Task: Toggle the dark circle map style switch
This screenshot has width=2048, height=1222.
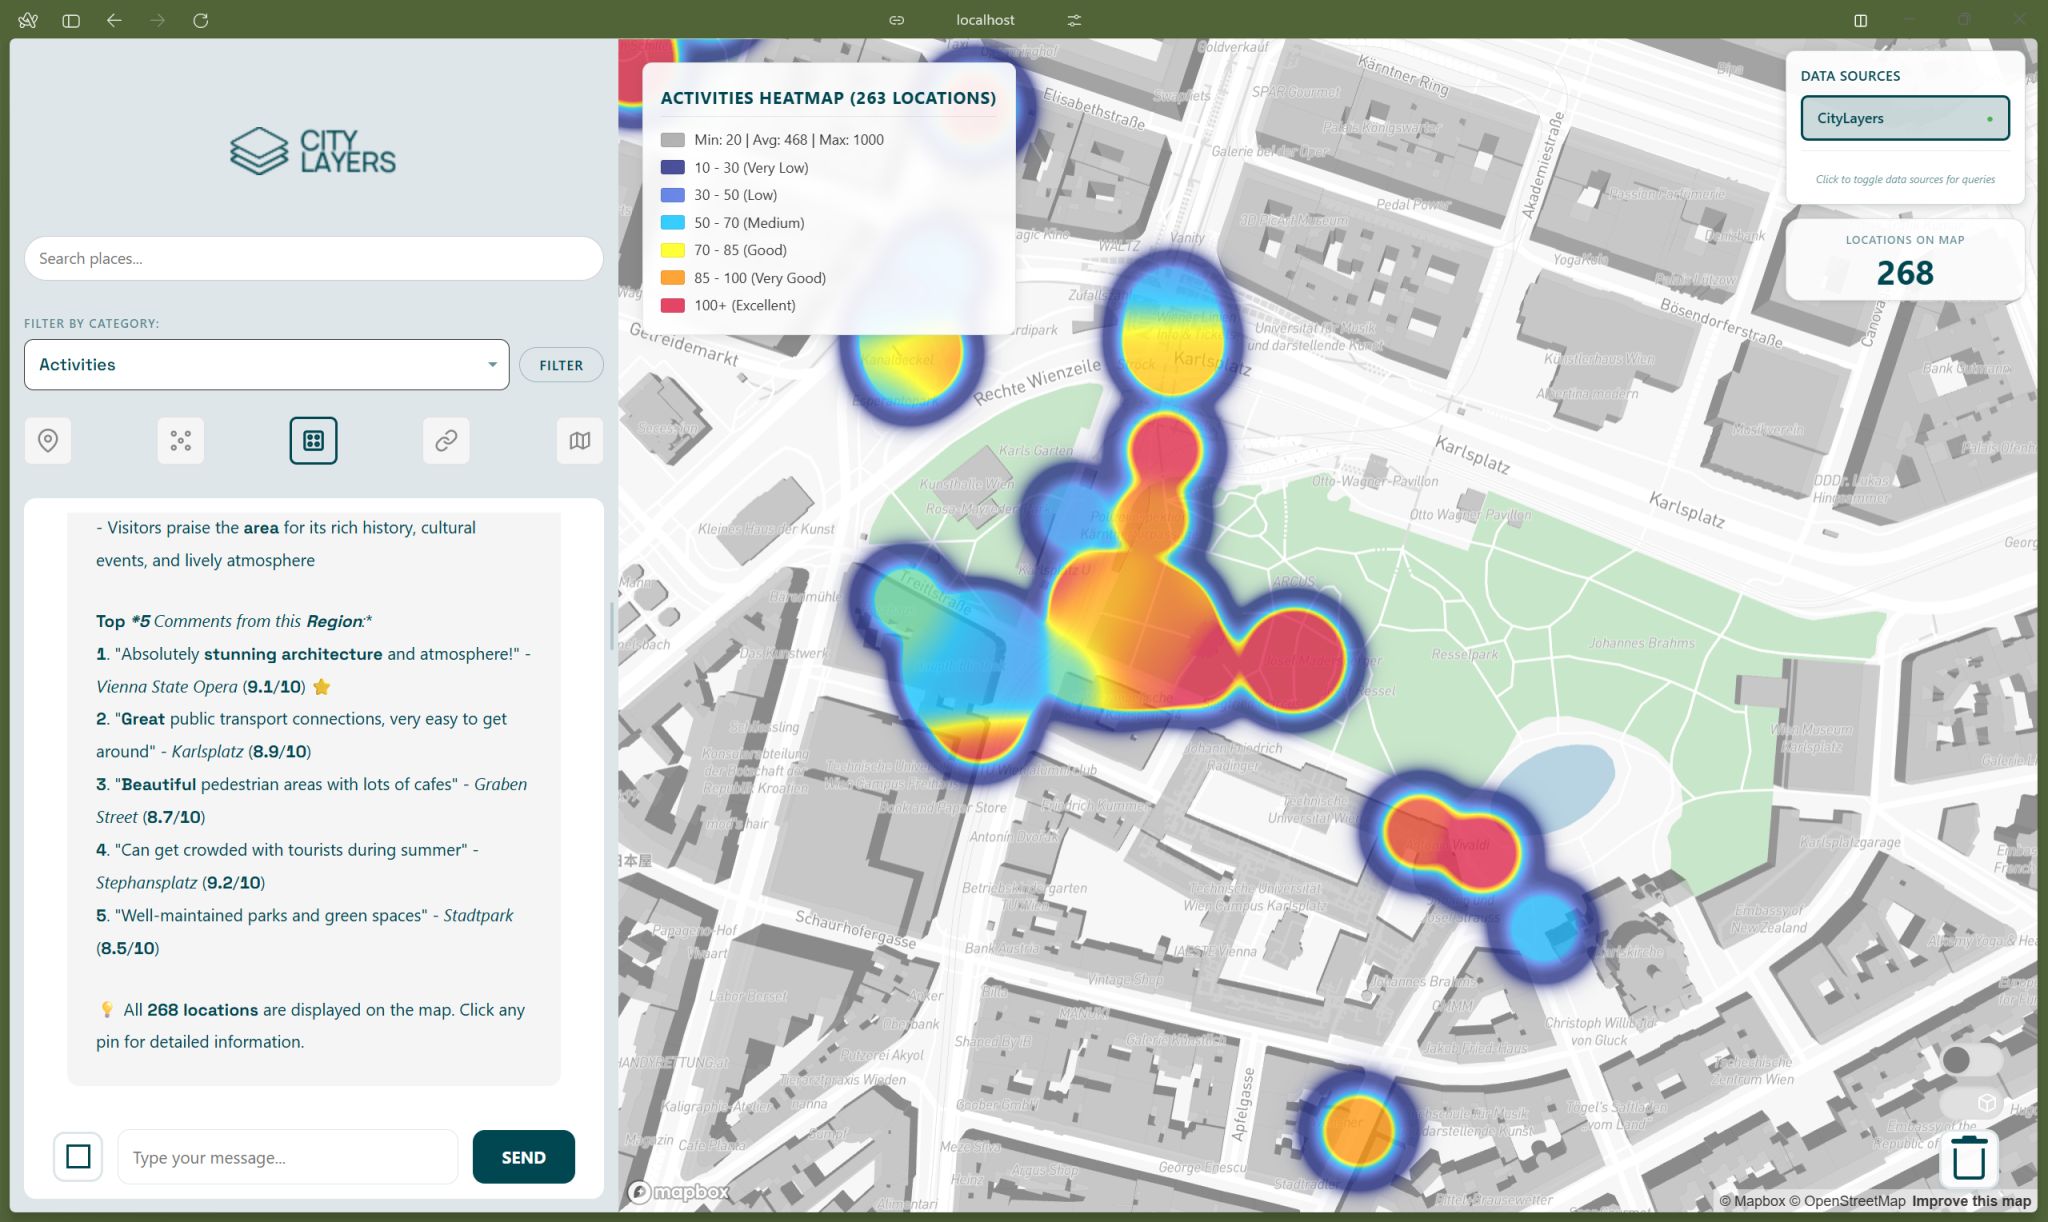Action: click(1970, 1060)
